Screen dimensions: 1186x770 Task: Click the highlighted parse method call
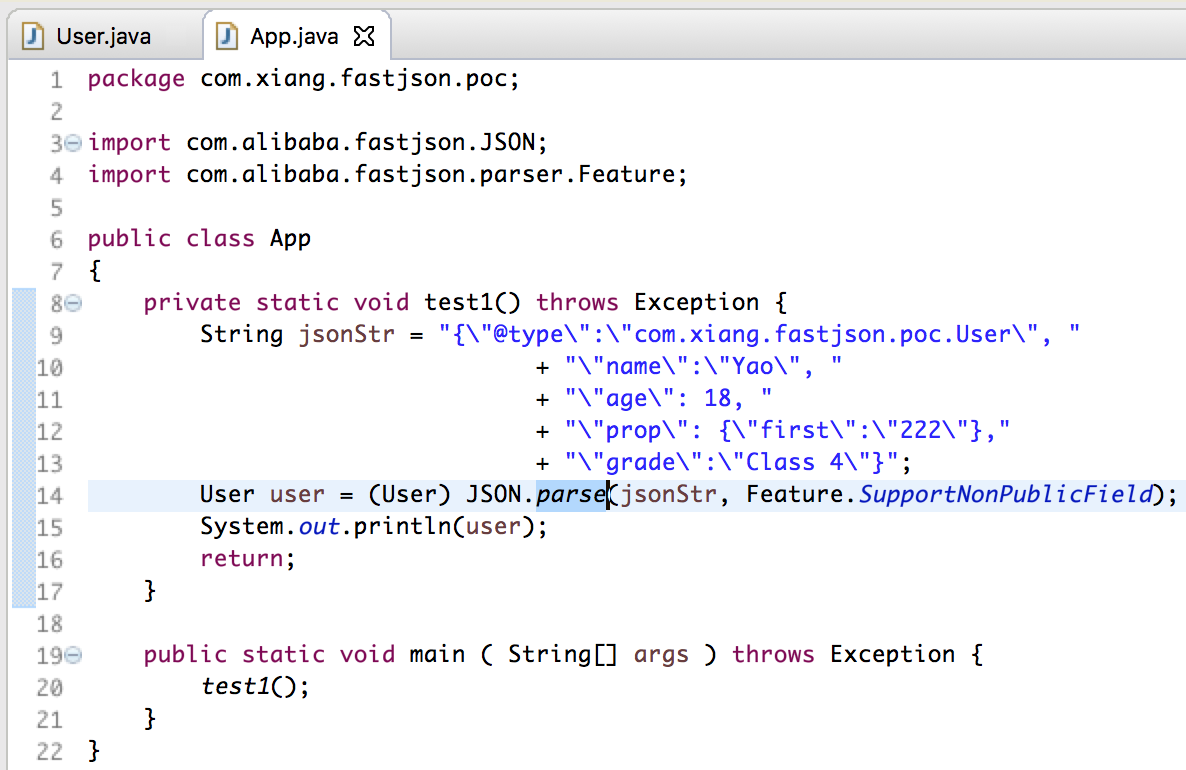click(x=571, y=495)
